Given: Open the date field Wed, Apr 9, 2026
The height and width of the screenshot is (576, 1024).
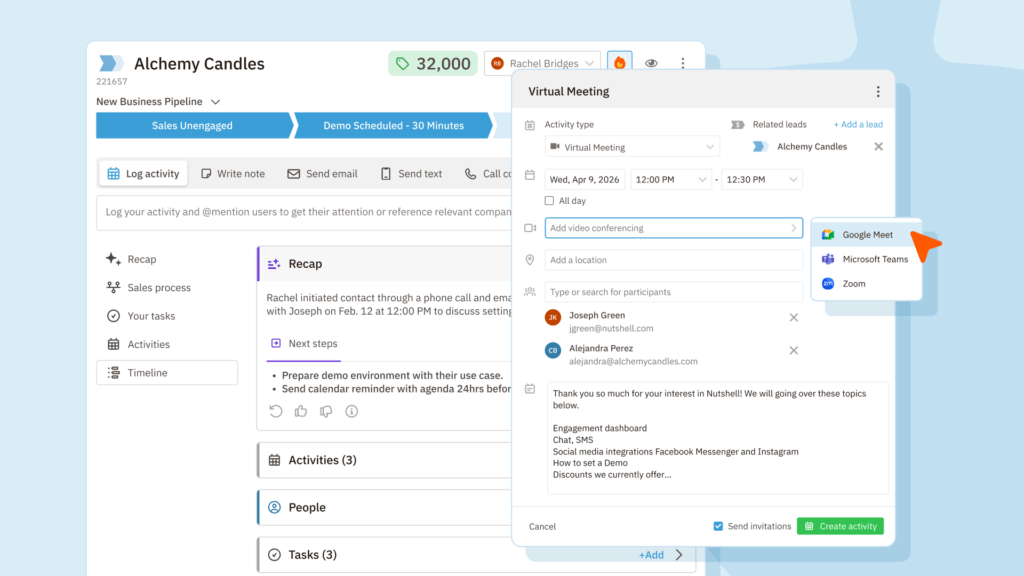Looking at the screenshot, I should (x=584, y=180).
